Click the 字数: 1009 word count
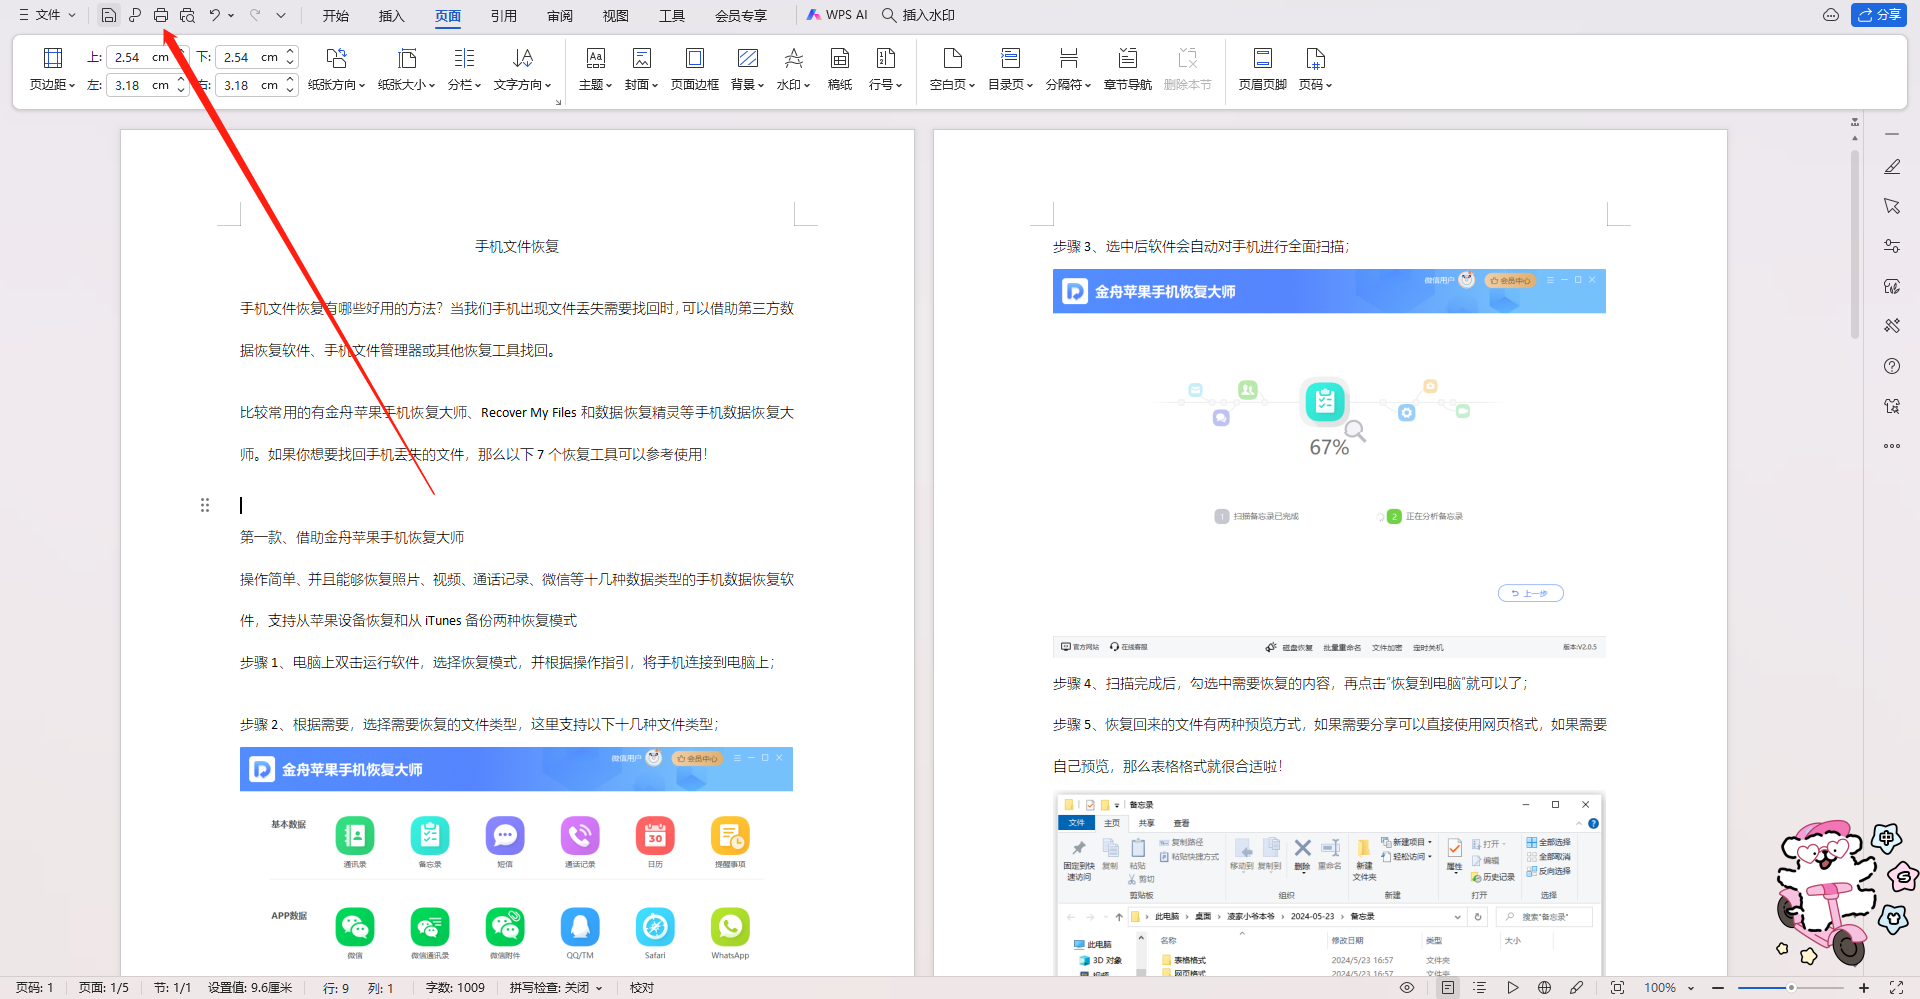 [455, 988]
